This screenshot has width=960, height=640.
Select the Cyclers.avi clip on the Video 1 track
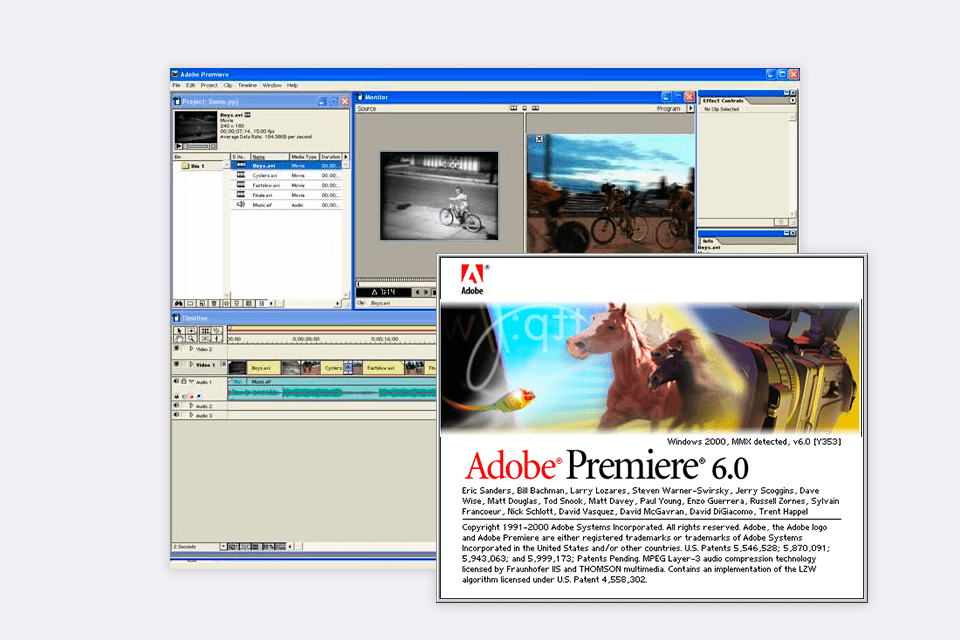pos(332,366)
